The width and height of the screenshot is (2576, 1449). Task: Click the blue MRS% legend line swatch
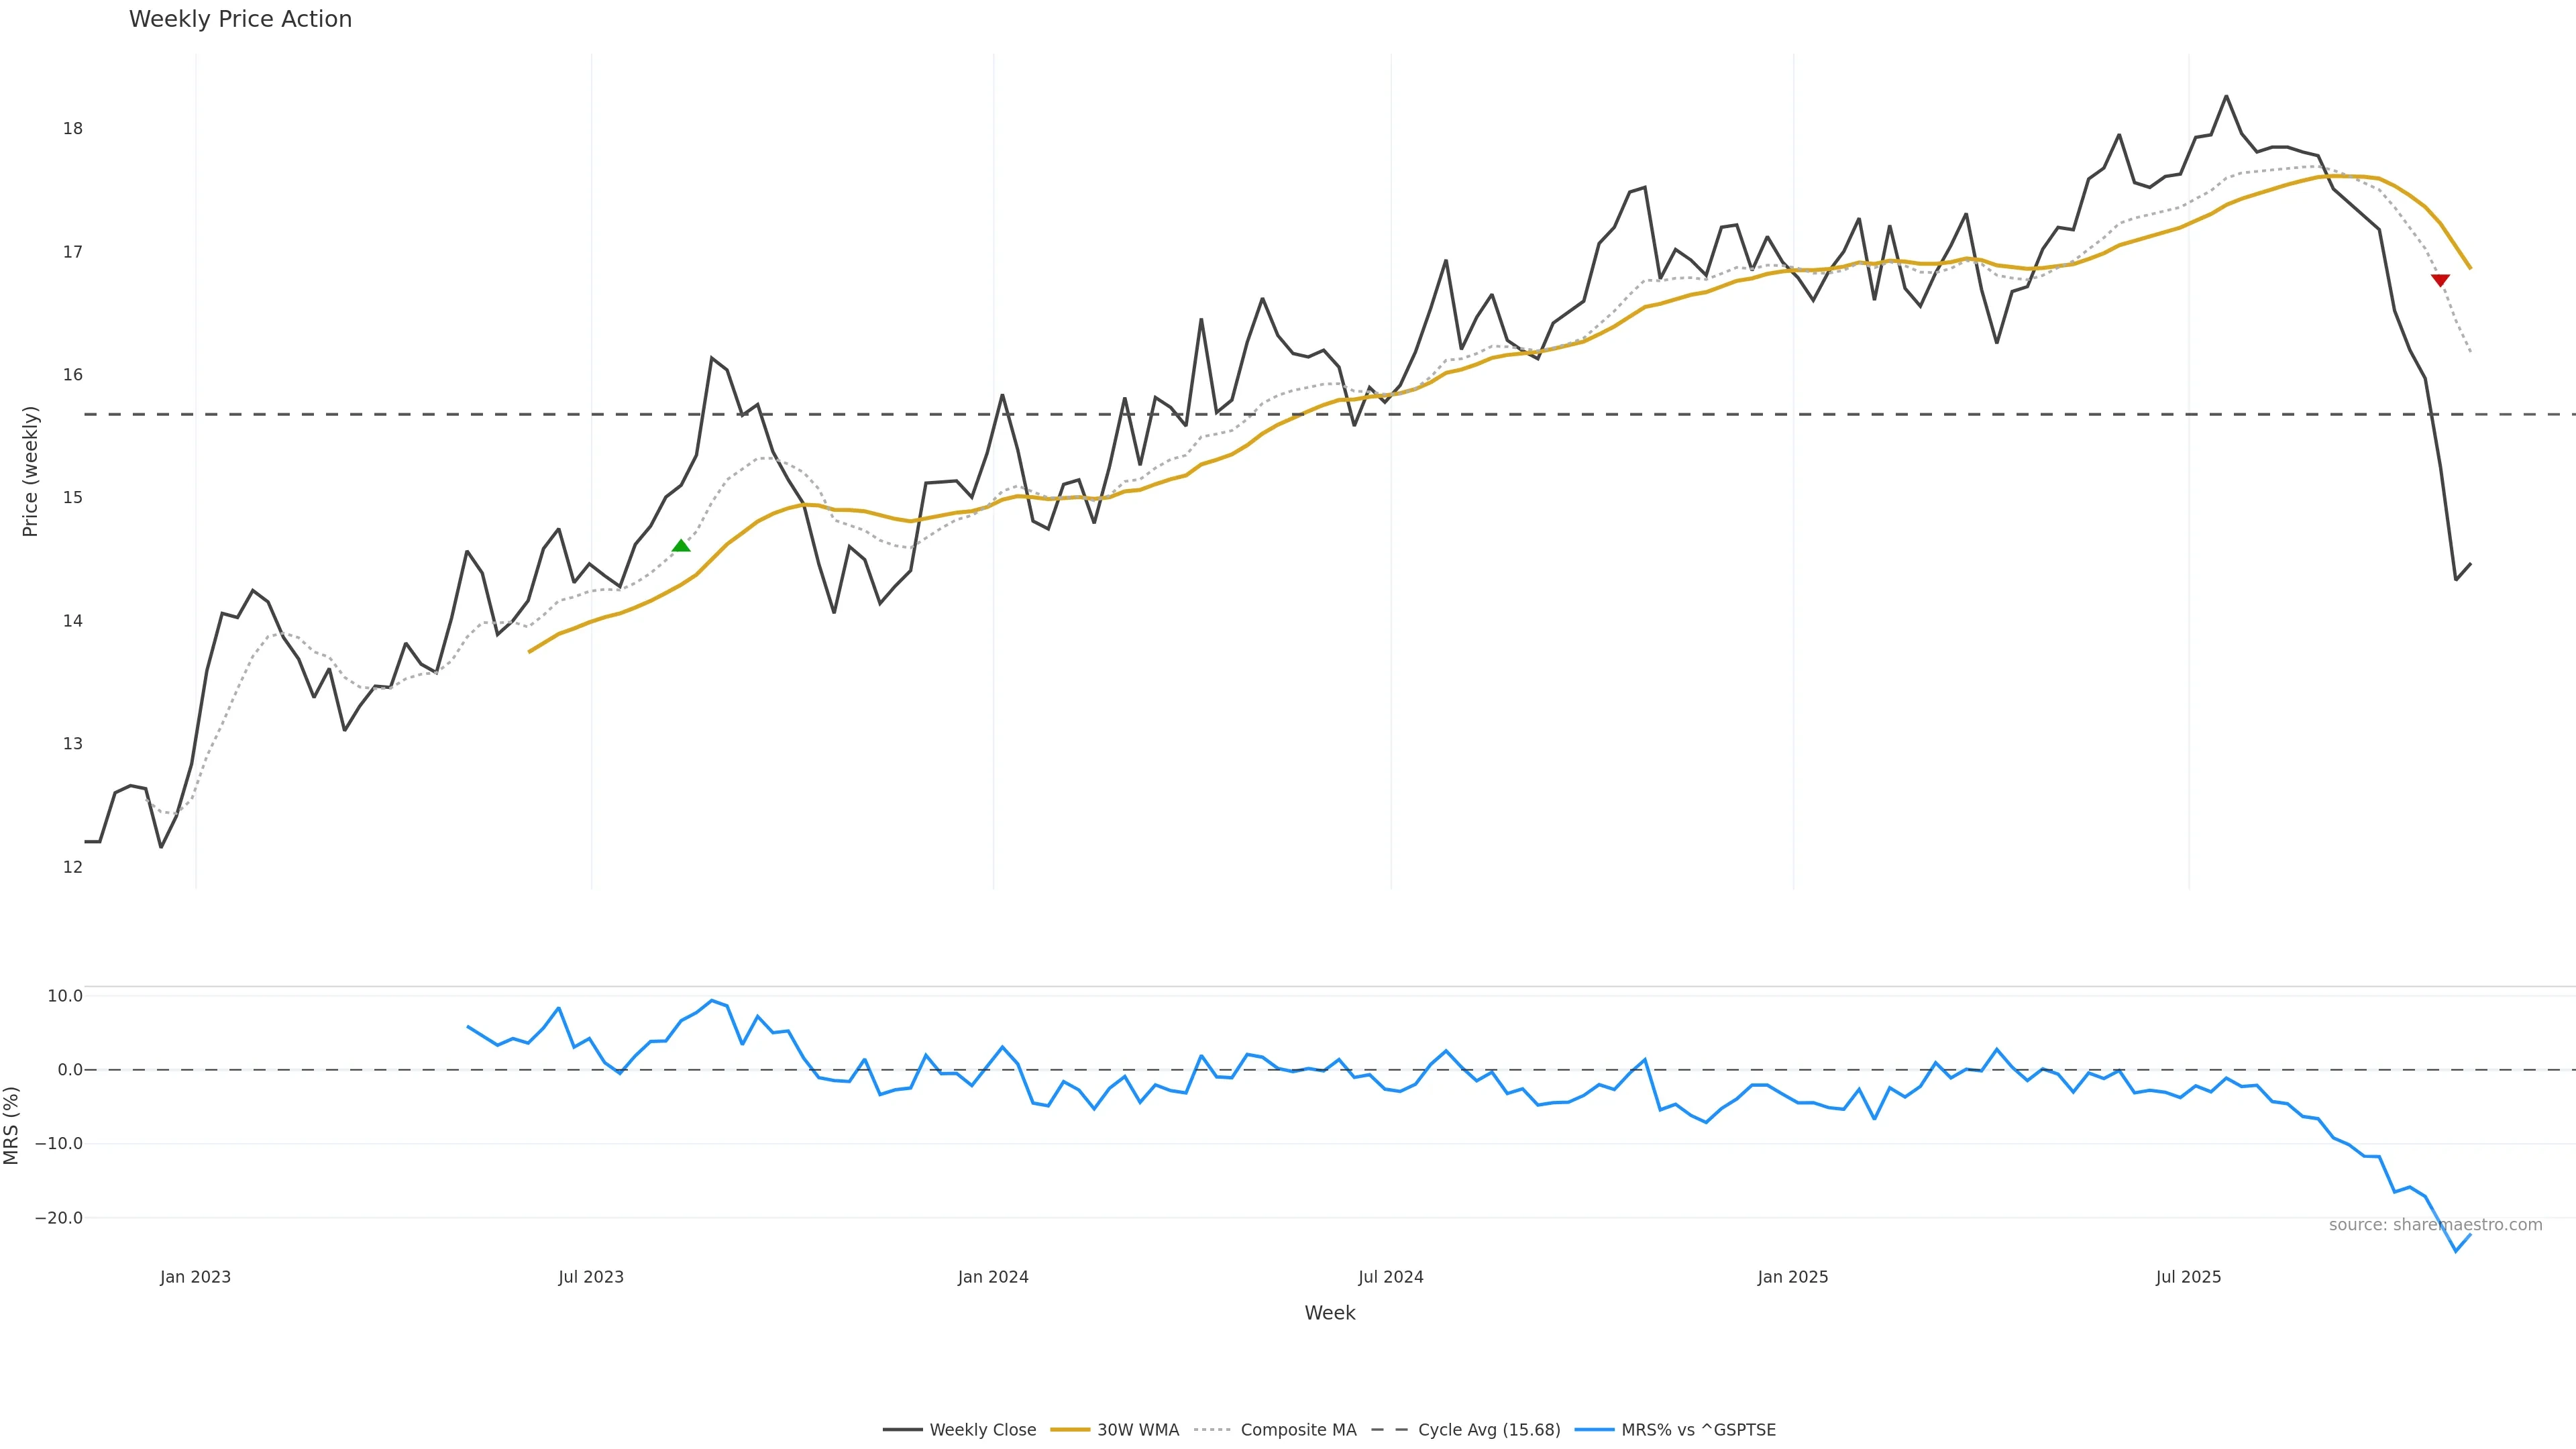pyautogui.click(x=1594, y=1430)
